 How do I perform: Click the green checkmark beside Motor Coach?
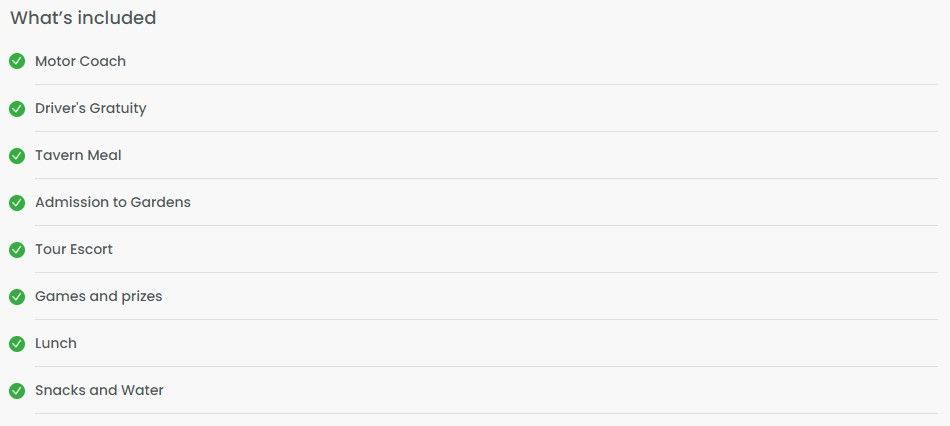pyautogui.click(x=17, y=61)
